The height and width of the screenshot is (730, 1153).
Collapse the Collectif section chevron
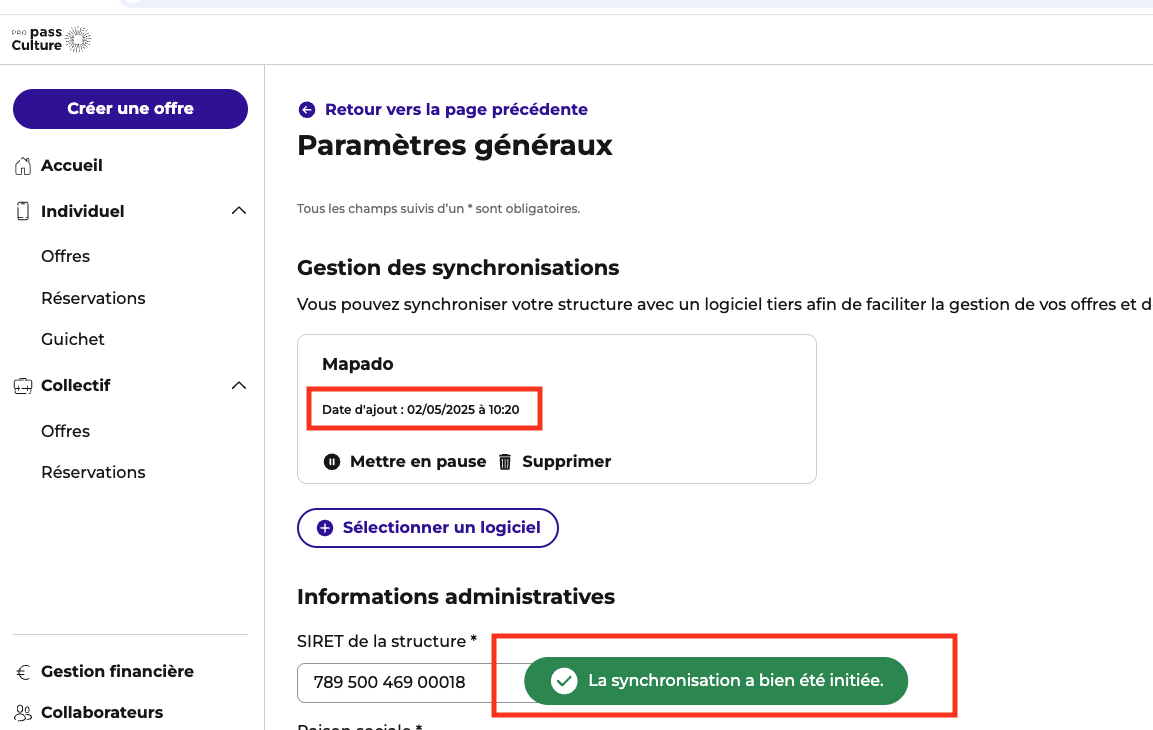point(238,385)
